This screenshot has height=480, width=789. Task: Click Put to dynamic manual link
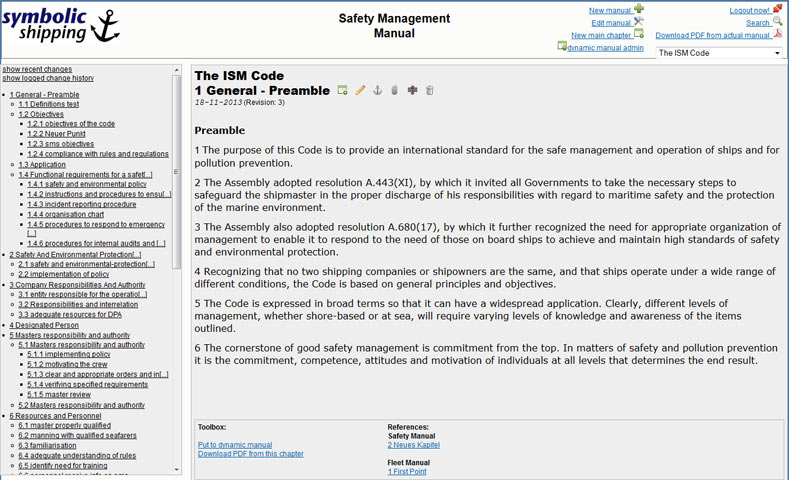(235, 445)
